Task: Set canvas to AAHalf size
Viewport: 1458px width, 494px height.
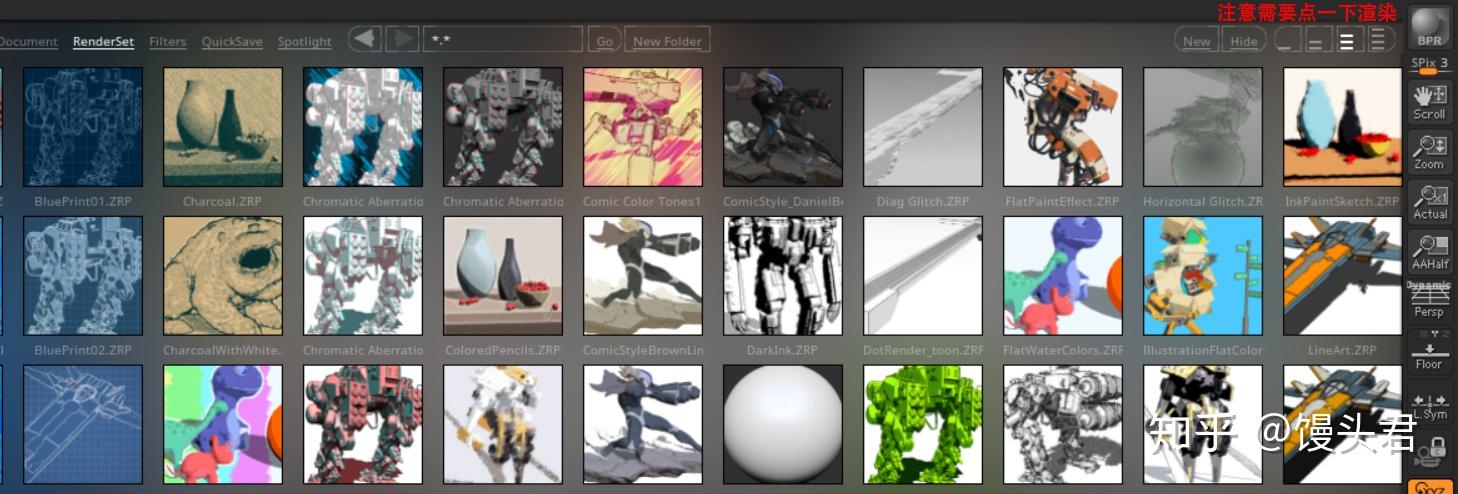Action: [1430, 252]
